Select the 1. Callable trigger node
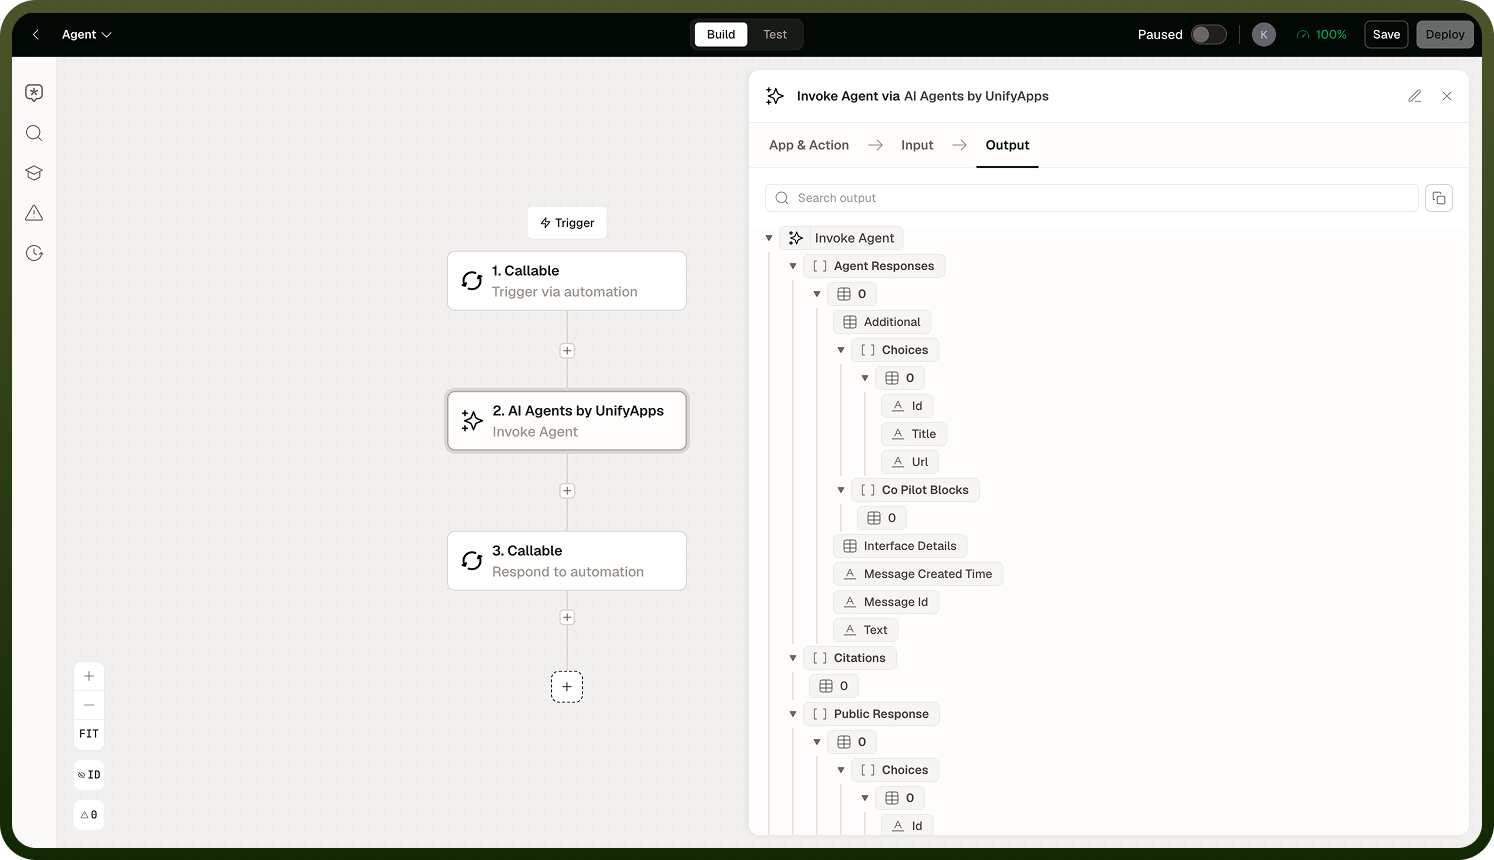Screen dimensions: 1494x860 (567, 281)
